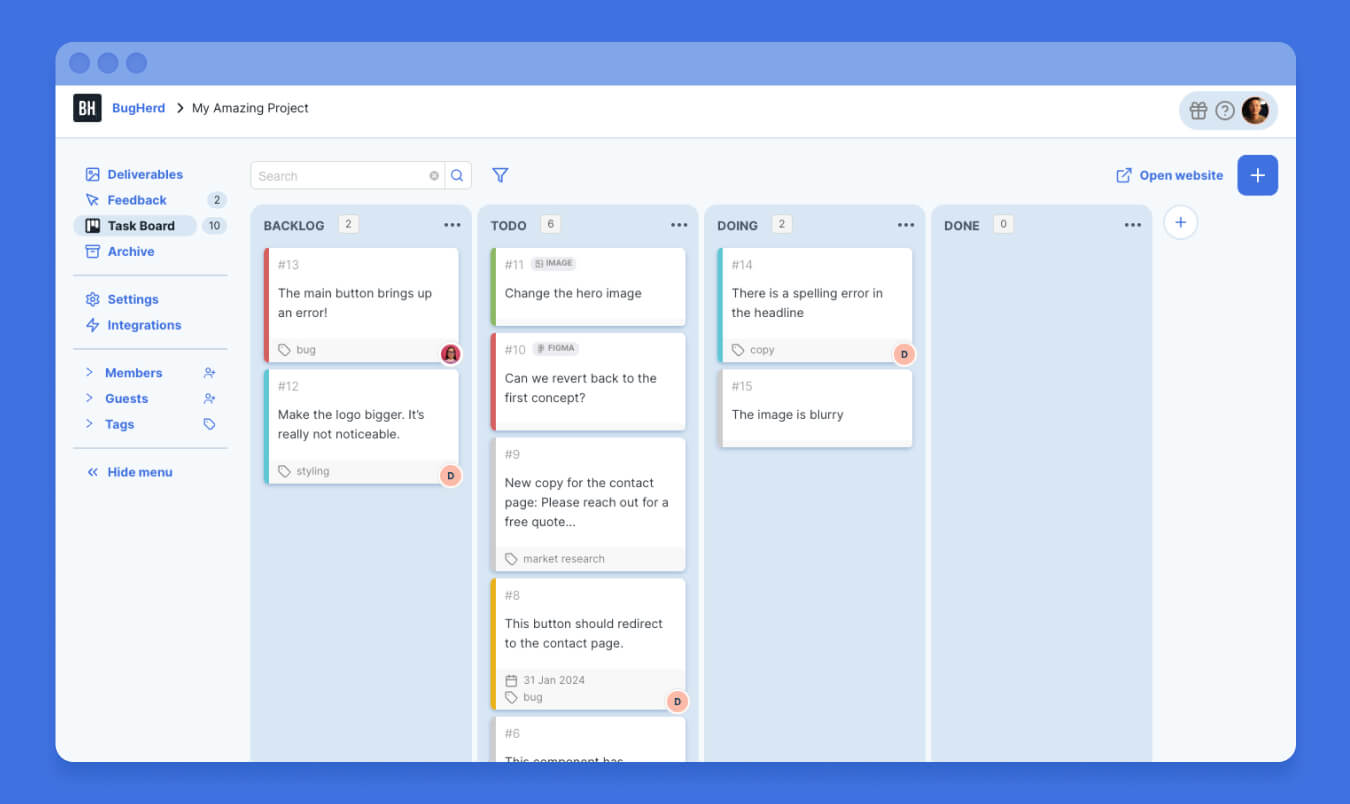Click the Settings gear icon

(x=92, y=299)
